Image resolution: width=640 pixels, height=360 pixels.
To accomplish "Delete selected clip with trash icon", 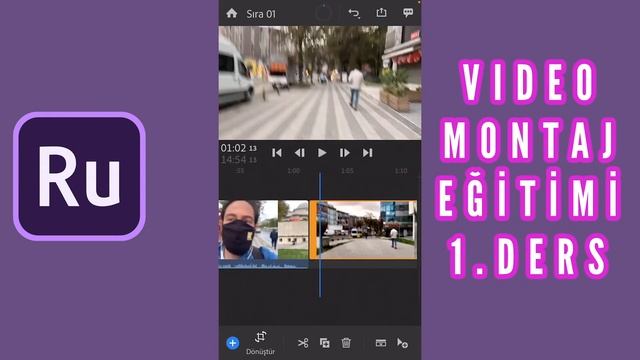I will [x=346, y=343].
